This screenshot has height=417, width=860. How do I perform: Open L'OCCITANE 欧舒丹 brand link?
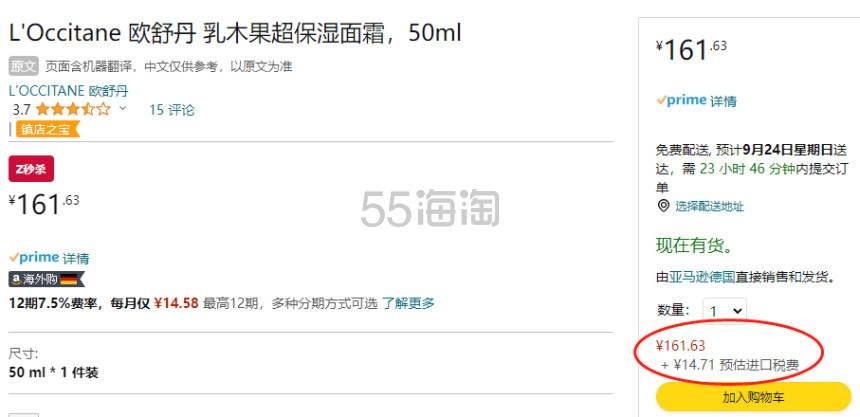(69, 91)
